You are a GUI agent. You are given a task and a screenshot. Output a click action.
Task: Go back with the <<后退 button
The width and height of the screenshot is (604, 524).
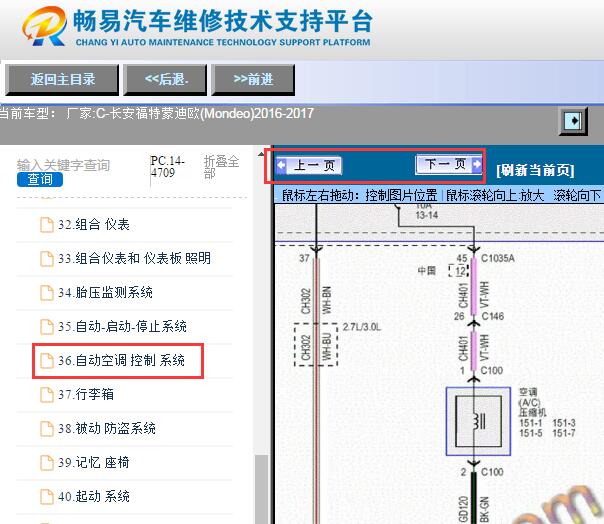(x=166, y=79)
